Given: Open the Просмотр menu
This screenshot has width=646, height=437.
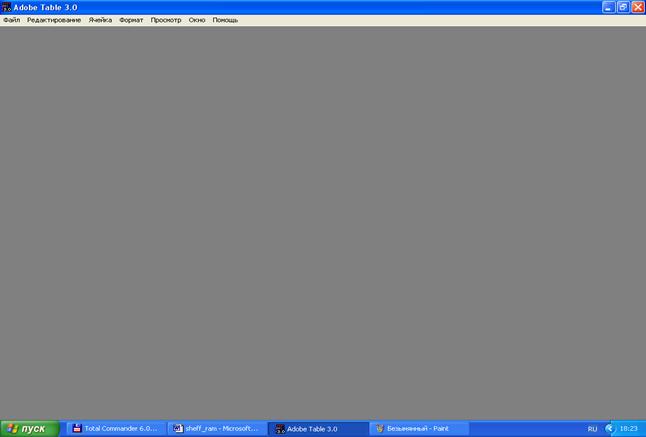Looking at the screenshot, I should 166,20.
